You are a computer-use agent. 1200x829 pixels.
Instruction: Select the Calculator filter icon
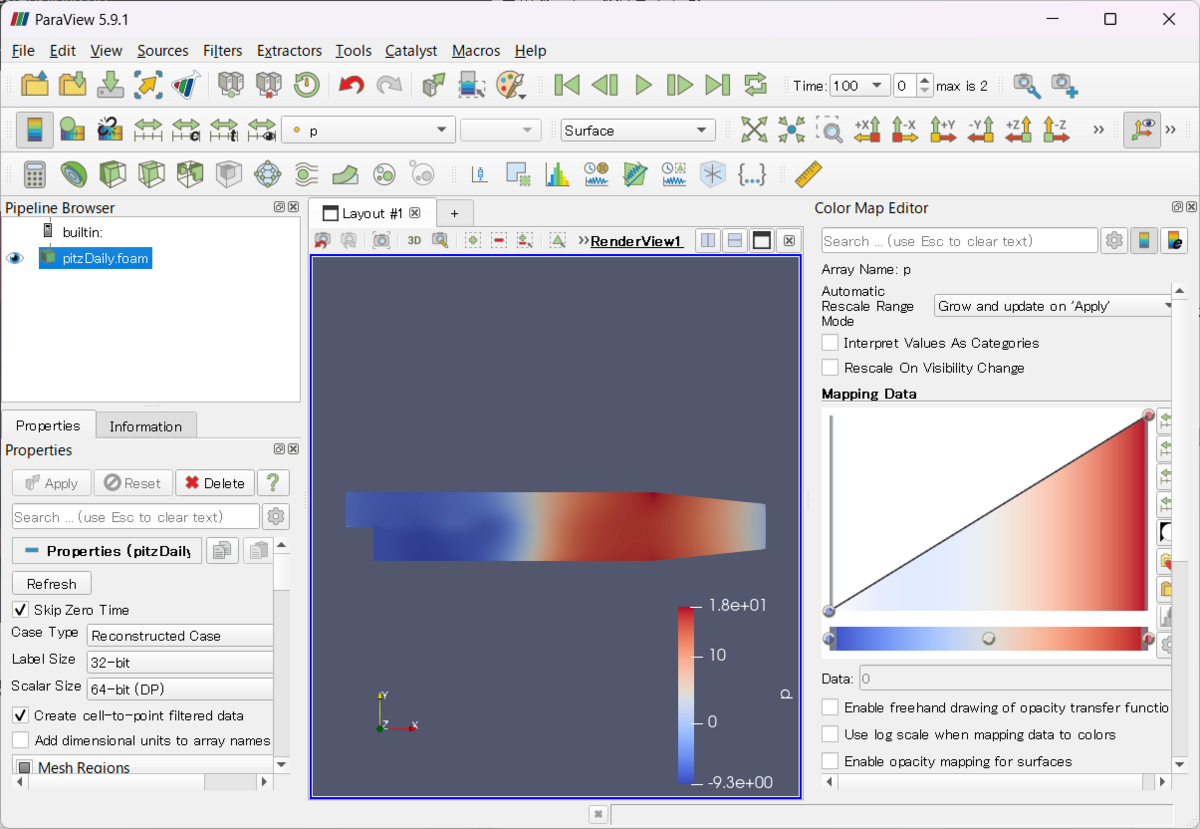point(34,173)
